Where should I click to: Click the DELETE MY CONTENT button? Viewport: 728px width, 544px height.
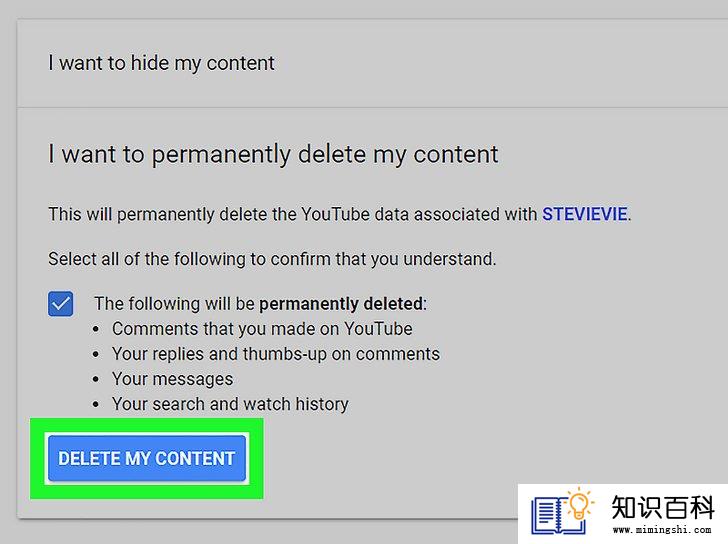tap(147, 459)
